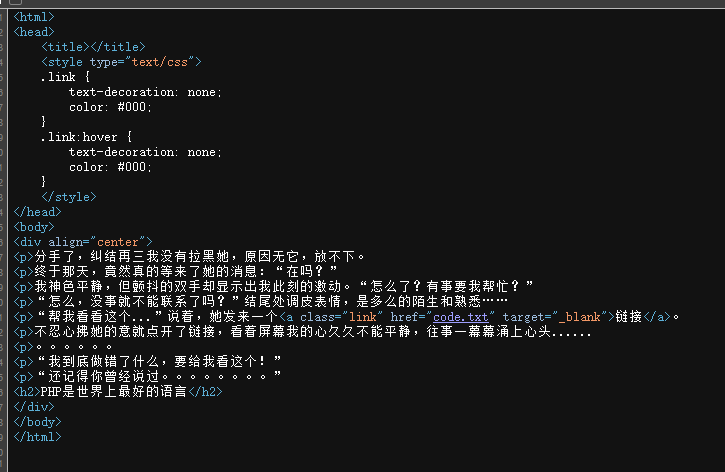The width and height of the screenshot is (725, 472).
Task: Click the paragraph containing 我到底做错了什么
Action: click(x=148, y=362)
